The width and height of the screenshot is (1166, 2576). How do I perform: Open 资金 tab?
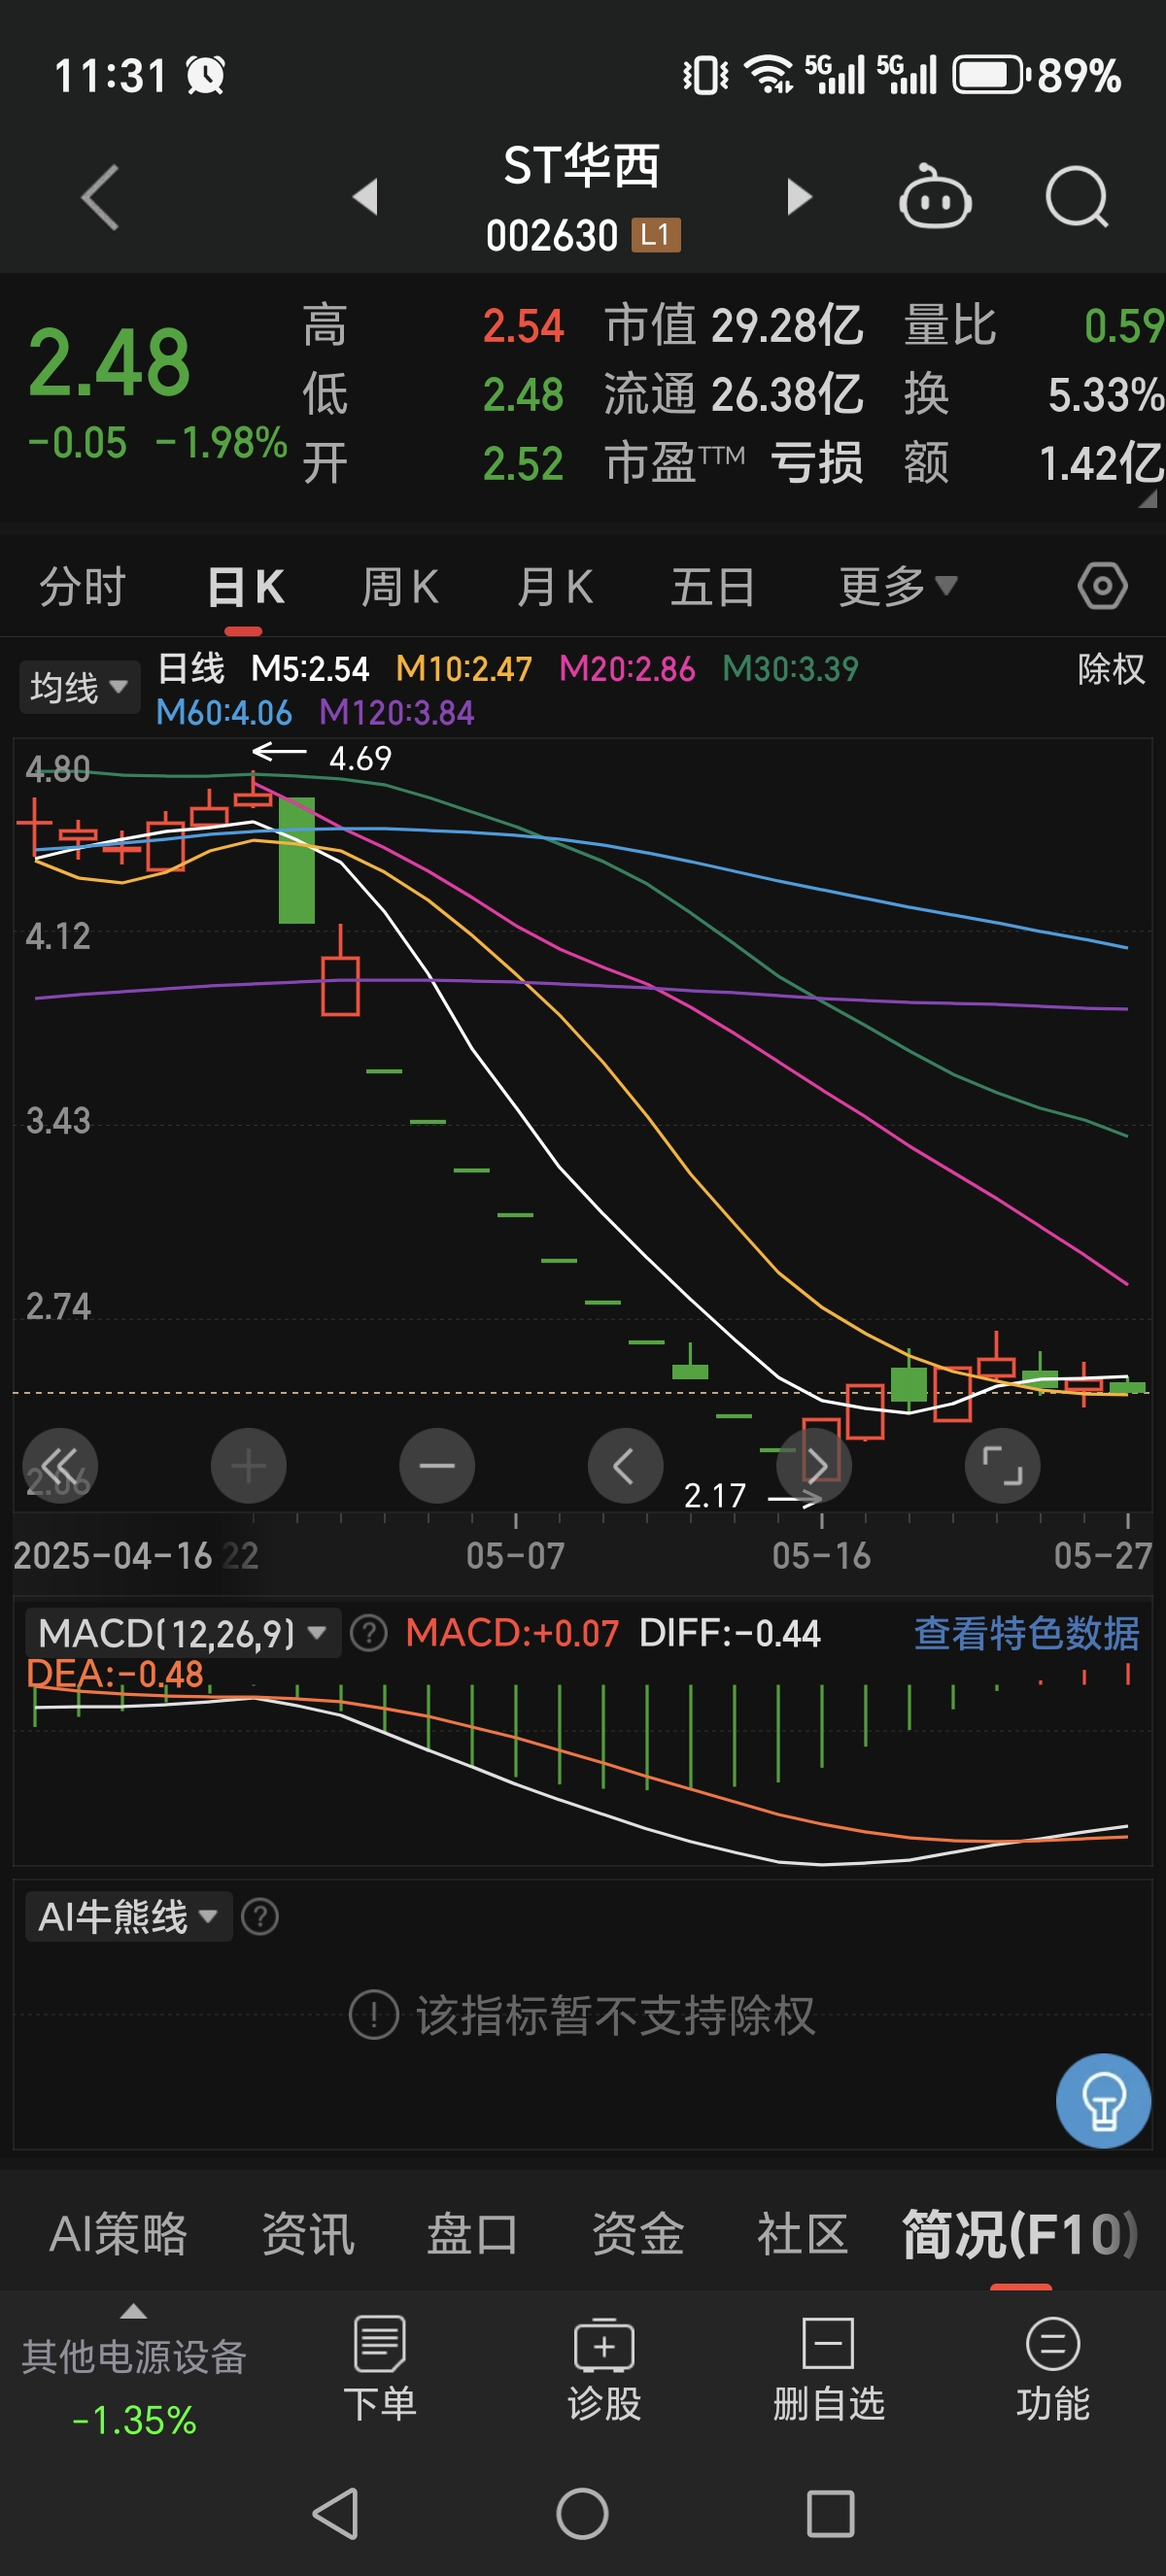pos(637,2233)
